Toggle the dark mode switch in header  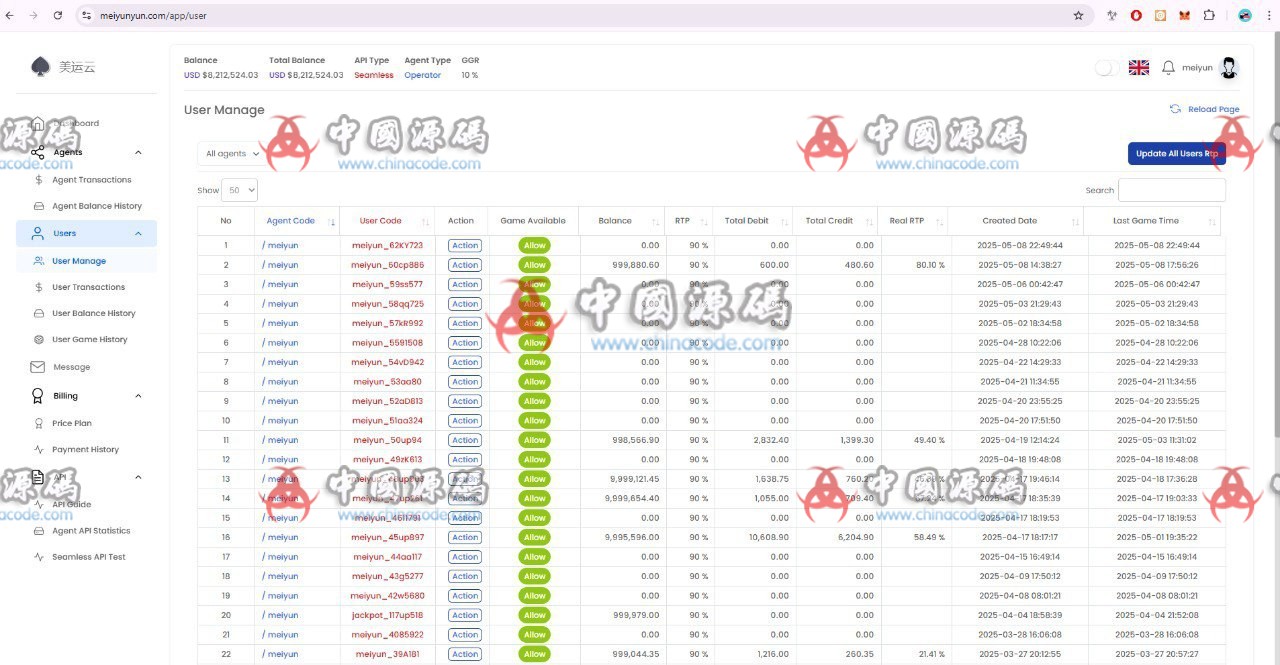point(1107,68)
